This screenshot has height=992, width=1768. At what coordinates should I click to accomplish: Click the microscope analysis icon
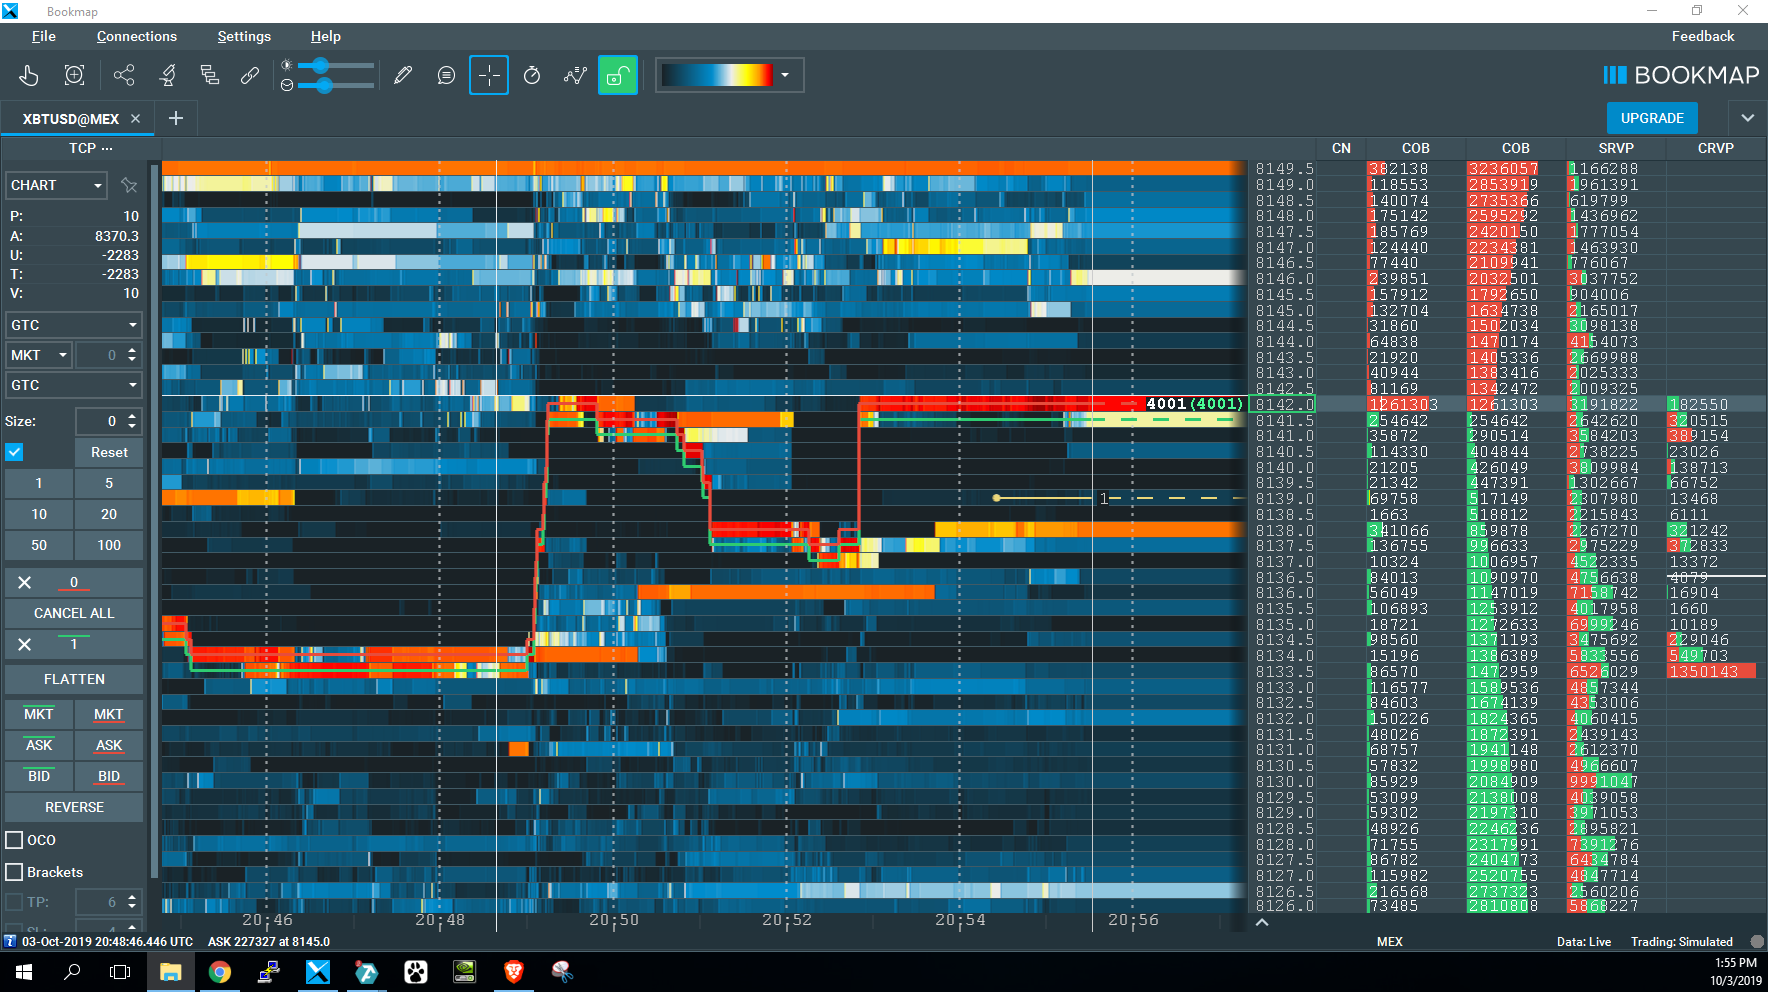168,75
